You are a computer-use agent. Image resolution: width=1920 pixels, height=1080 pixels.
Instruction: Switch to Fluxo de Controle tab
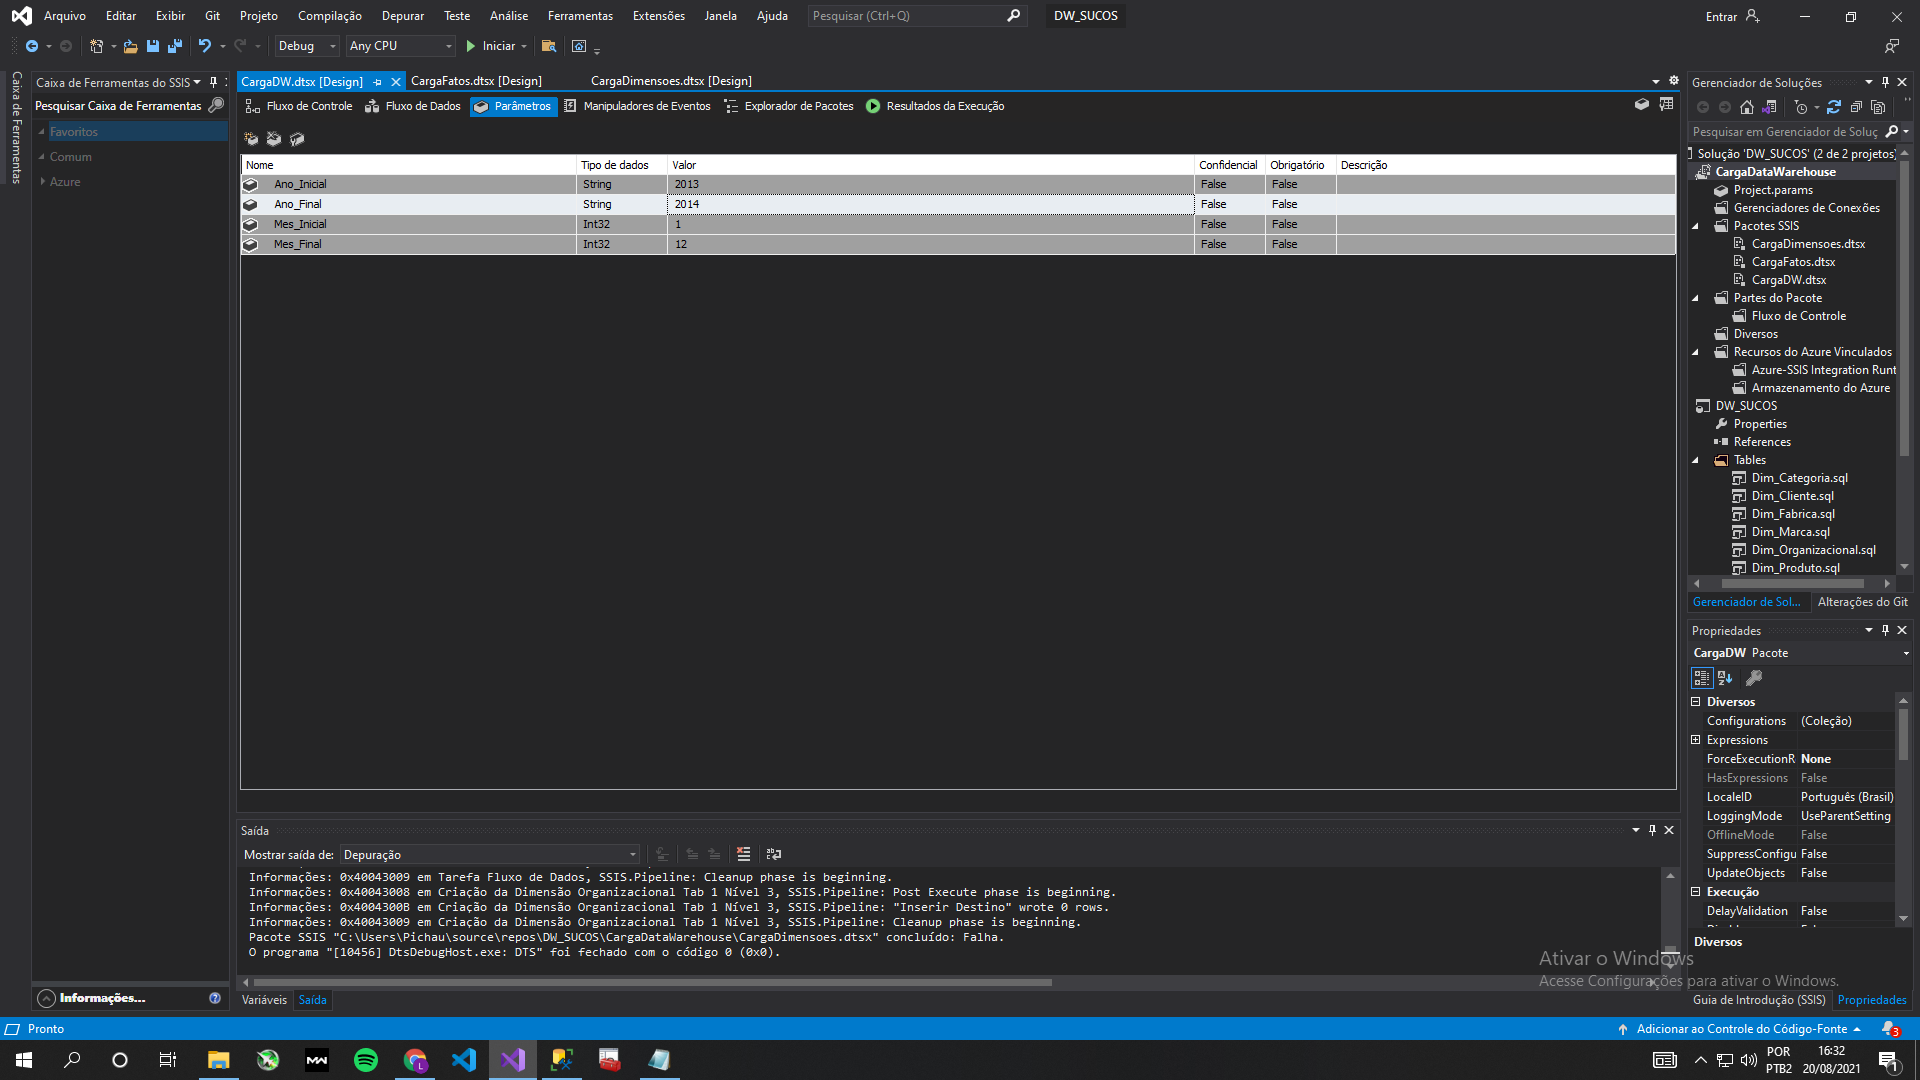pyautogui.click(x=299, y=106)
